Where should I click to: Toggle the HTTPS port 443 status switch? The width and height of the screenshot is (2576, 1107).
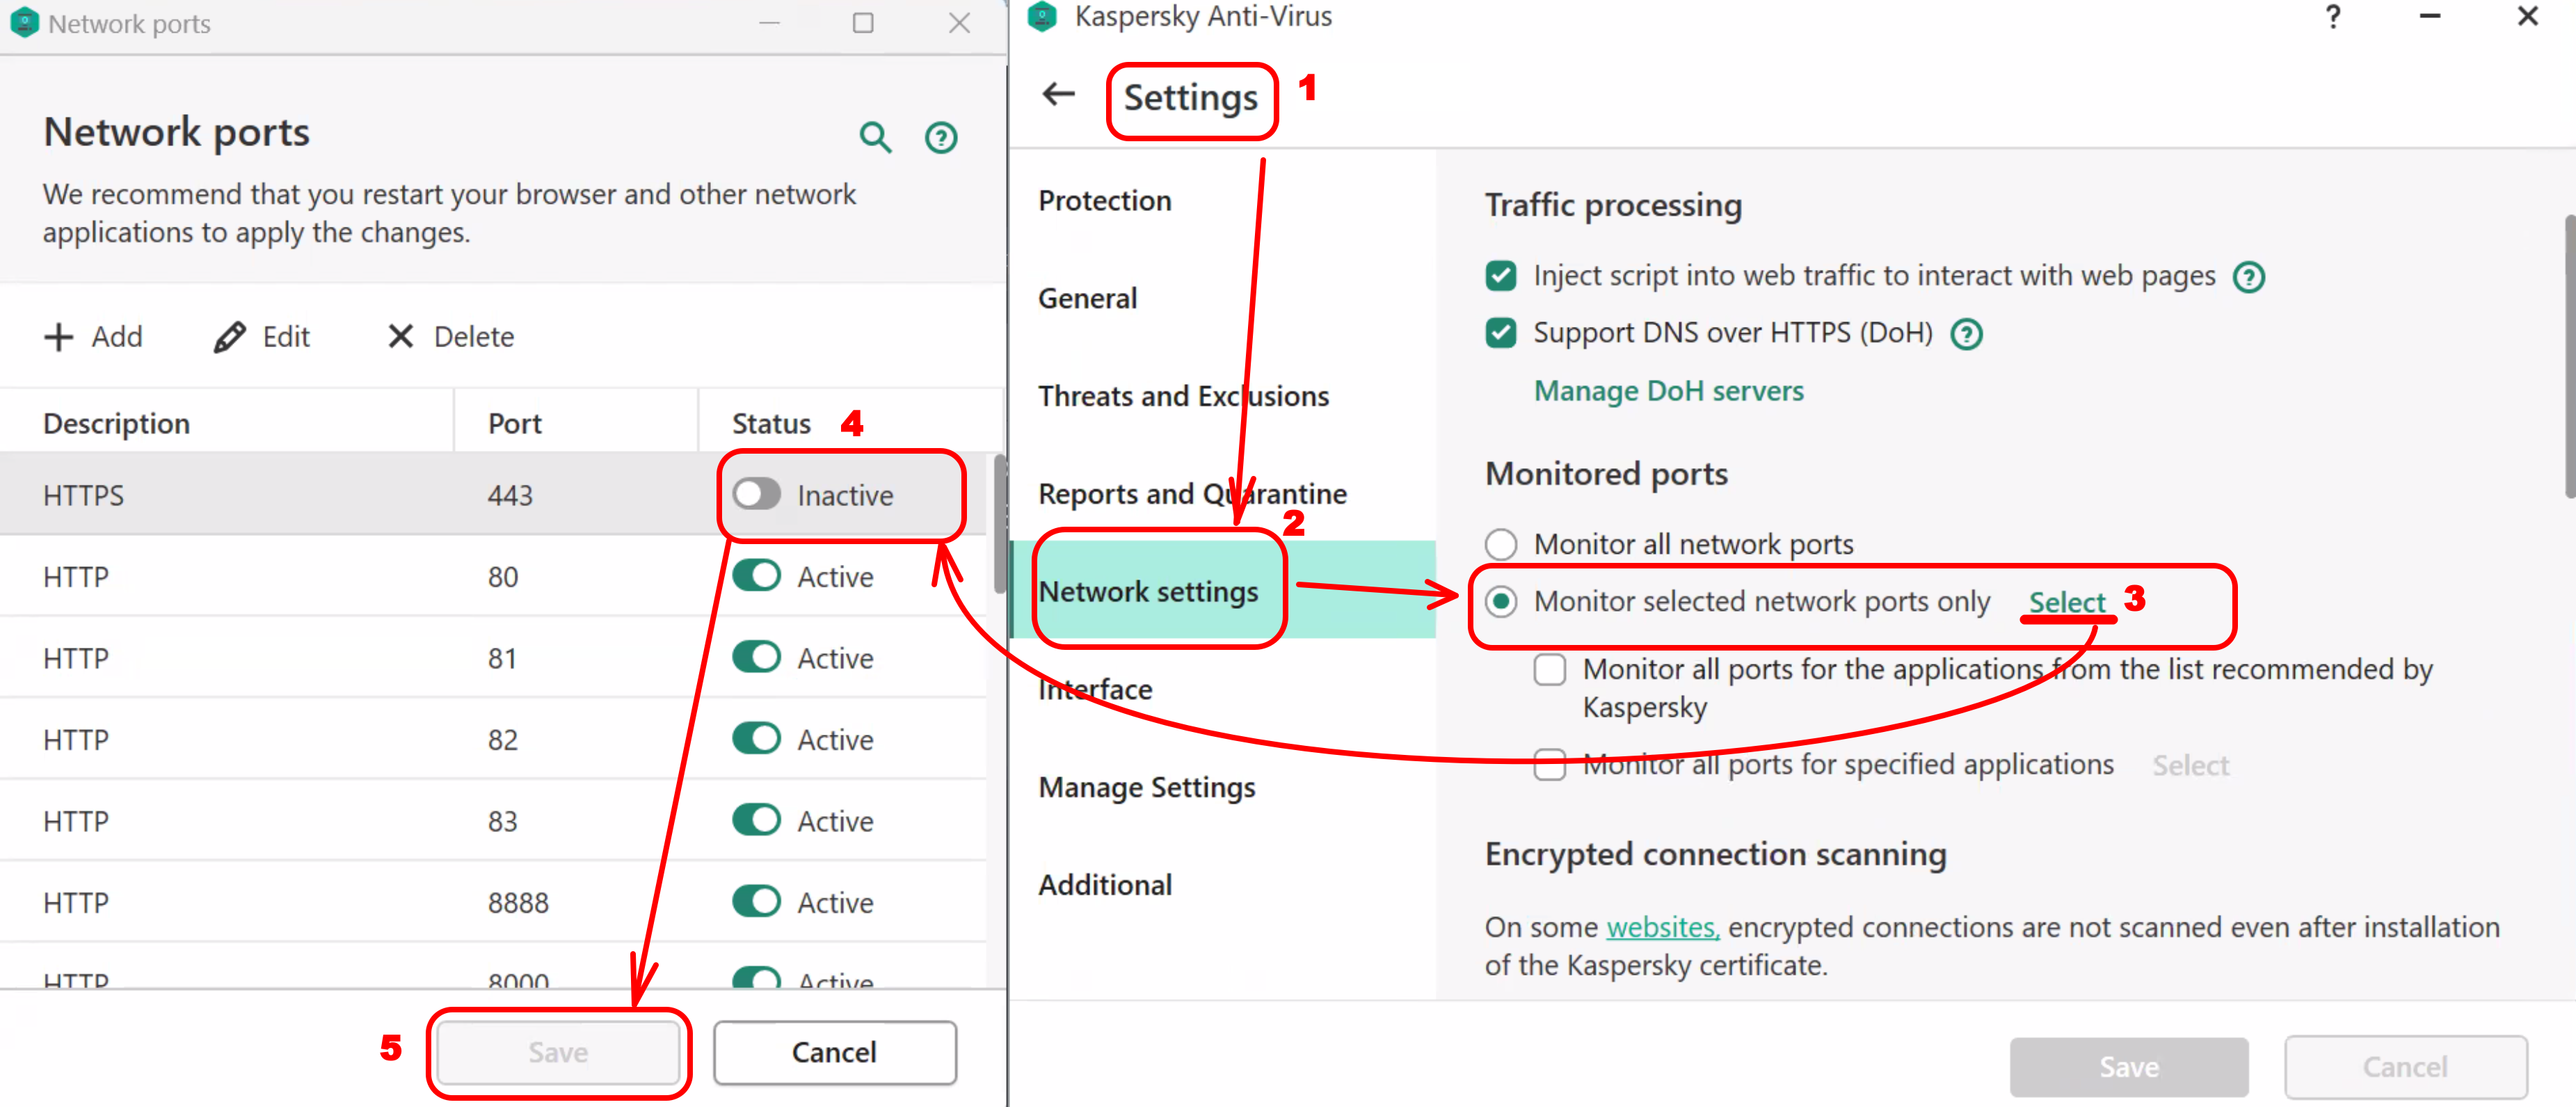tap(756, 494)
